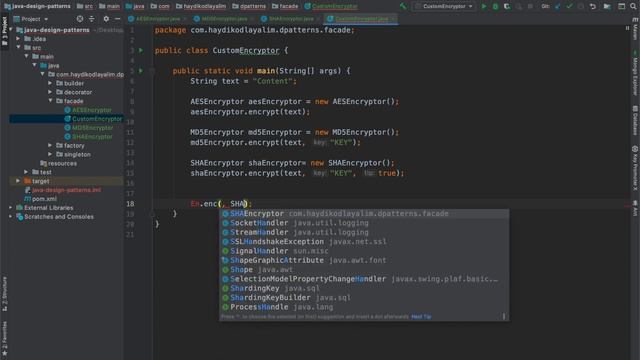Open SHAEncryptor class in project tree
This screenshot has height=360, width=640.
(89, 137)
